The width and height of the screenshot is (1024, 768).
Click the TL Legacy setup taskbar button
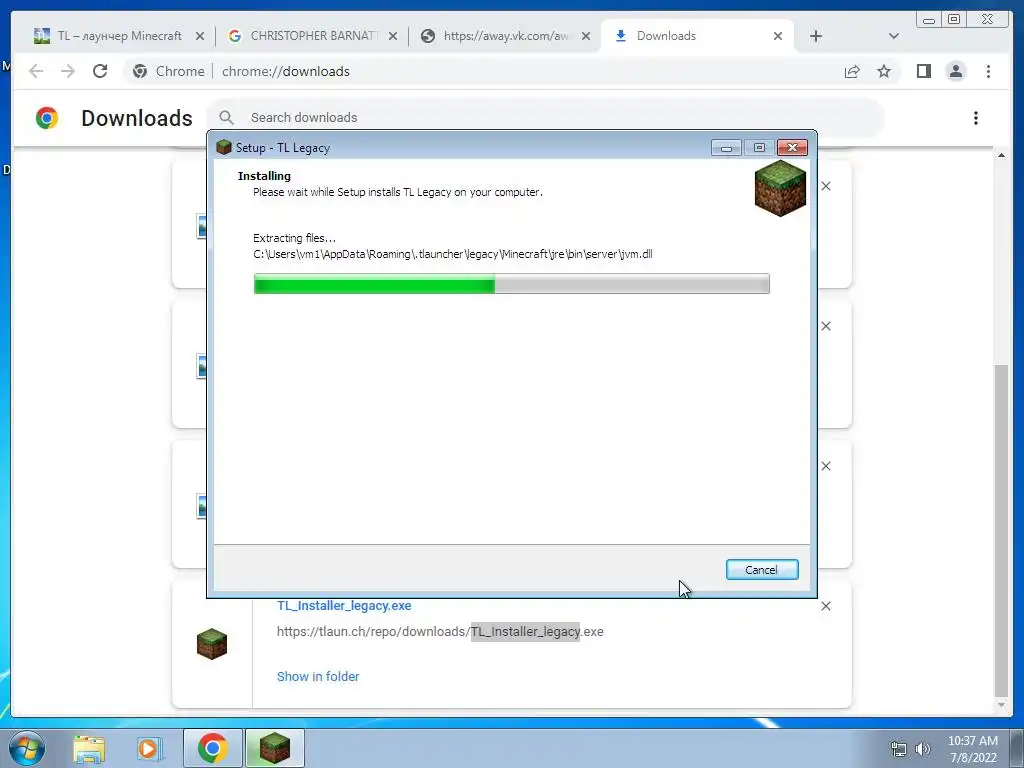tap(274, 748)
